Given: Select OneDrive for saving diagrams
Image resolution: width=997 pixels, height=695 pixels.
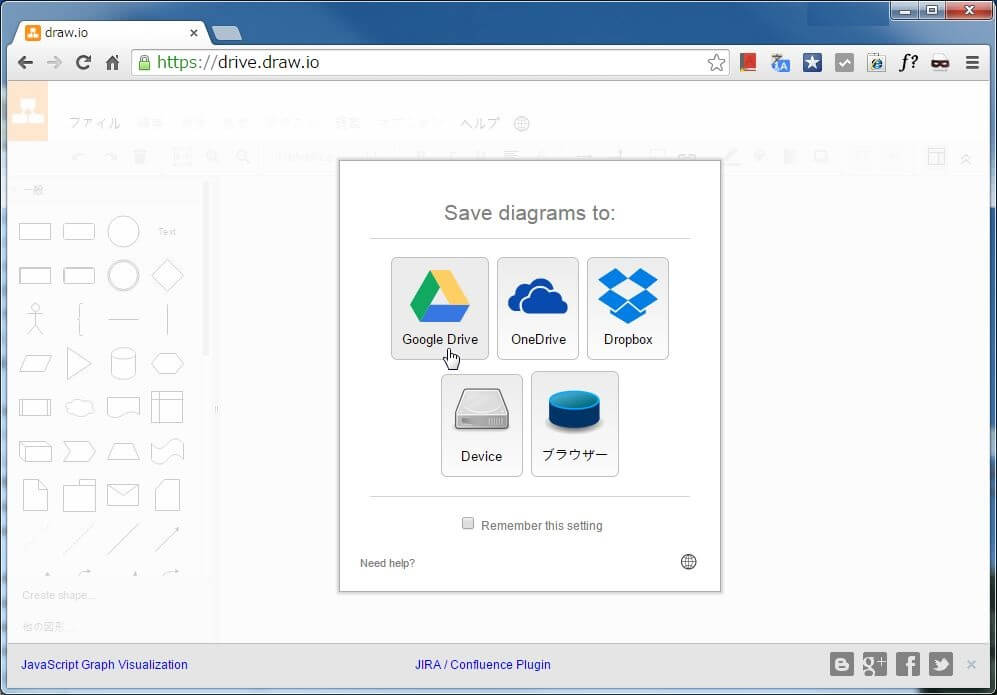Looking at the screenshot, I should pyautogui.click(x=538, y=307).
